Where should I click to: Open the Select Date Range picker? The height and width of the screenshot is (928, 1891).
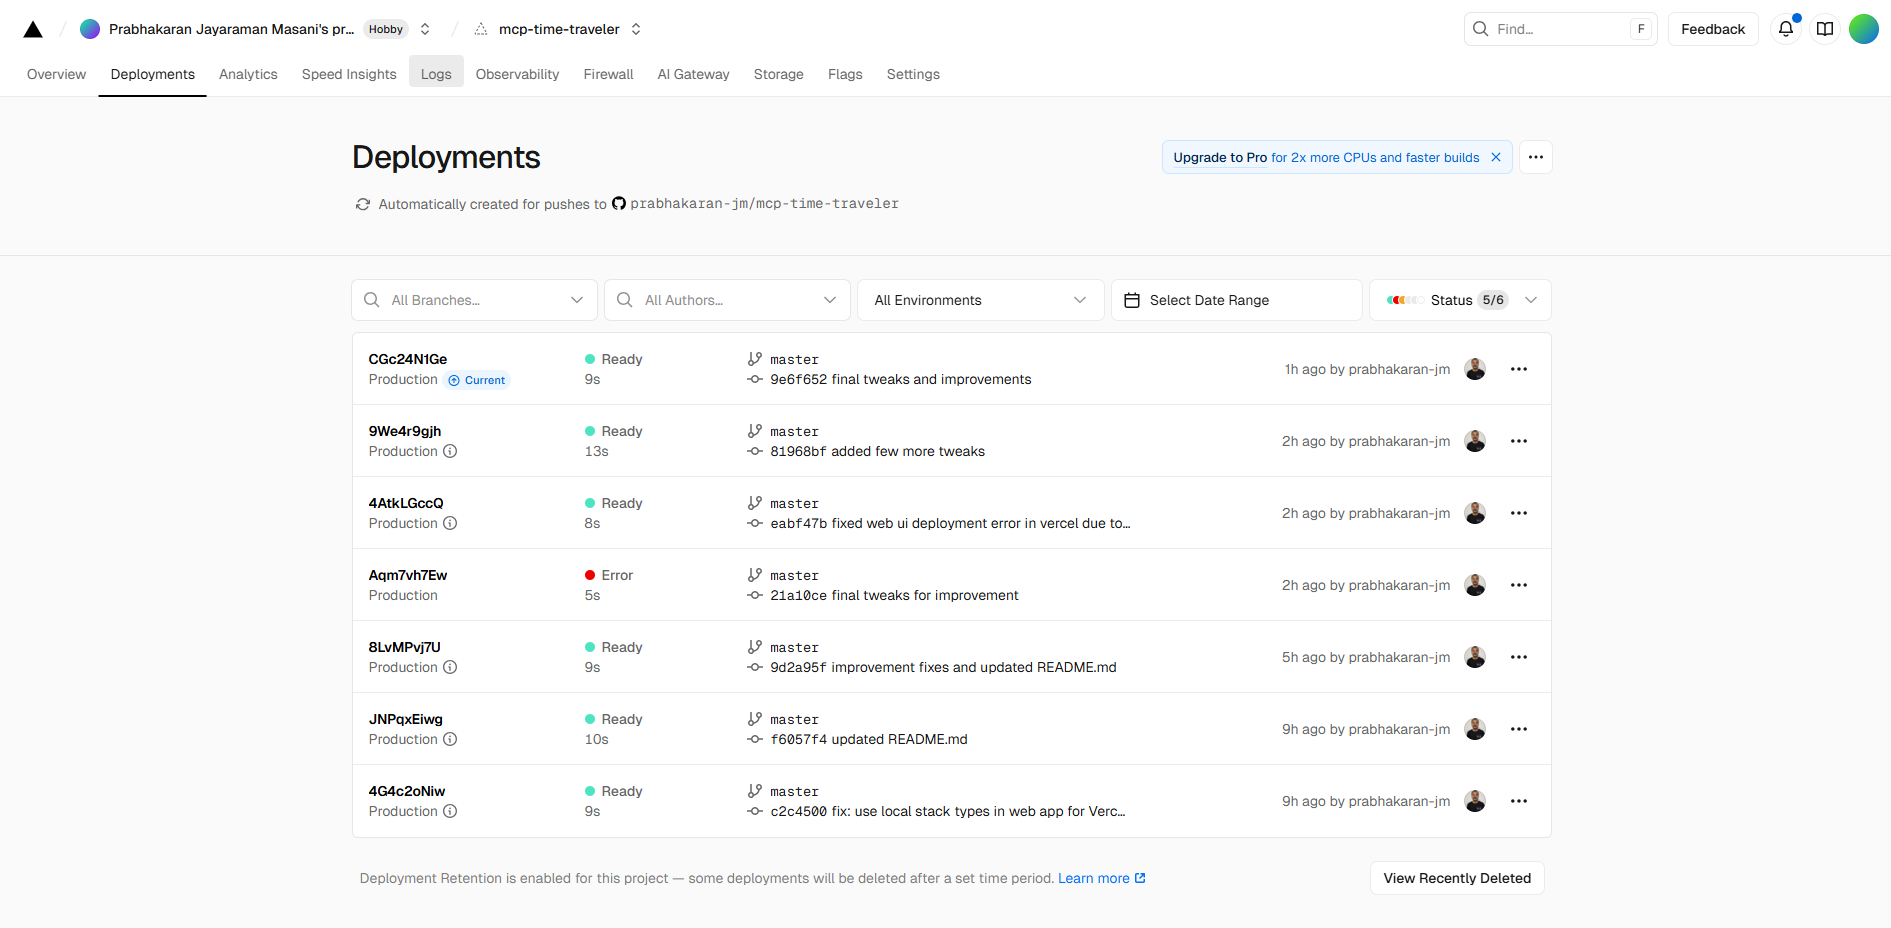tap(1236, 300)
